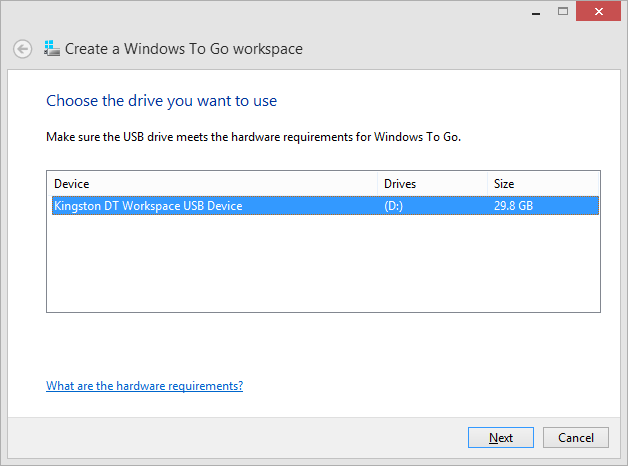
Task: Select Kingston DT Workspace USB Device
Action: [148, 206]
